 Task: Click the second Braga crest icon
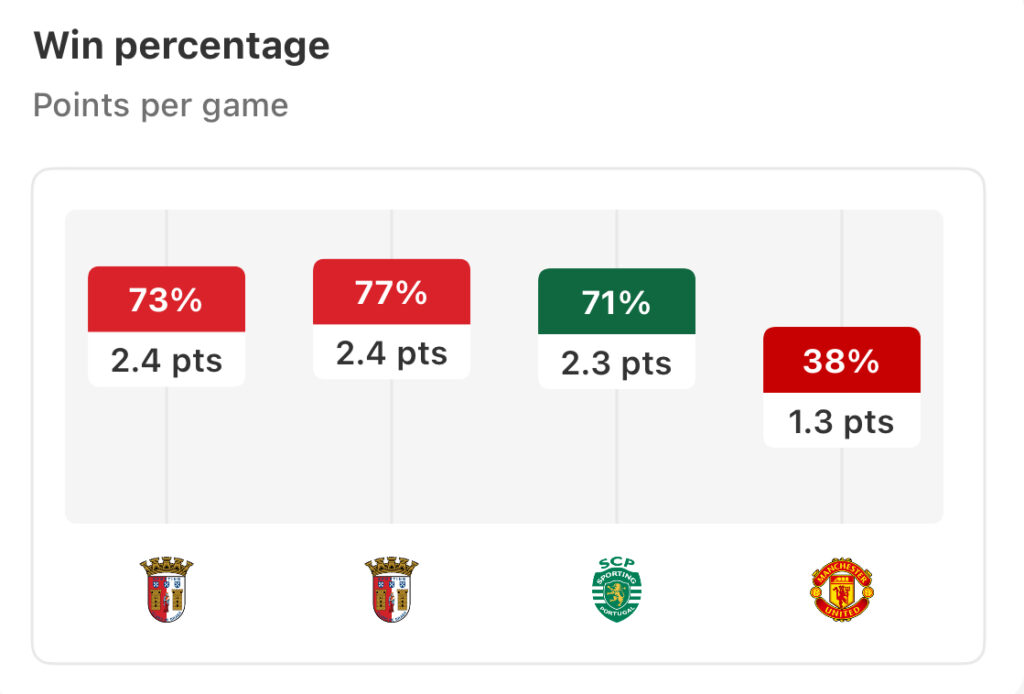click(x=391, y=589)
